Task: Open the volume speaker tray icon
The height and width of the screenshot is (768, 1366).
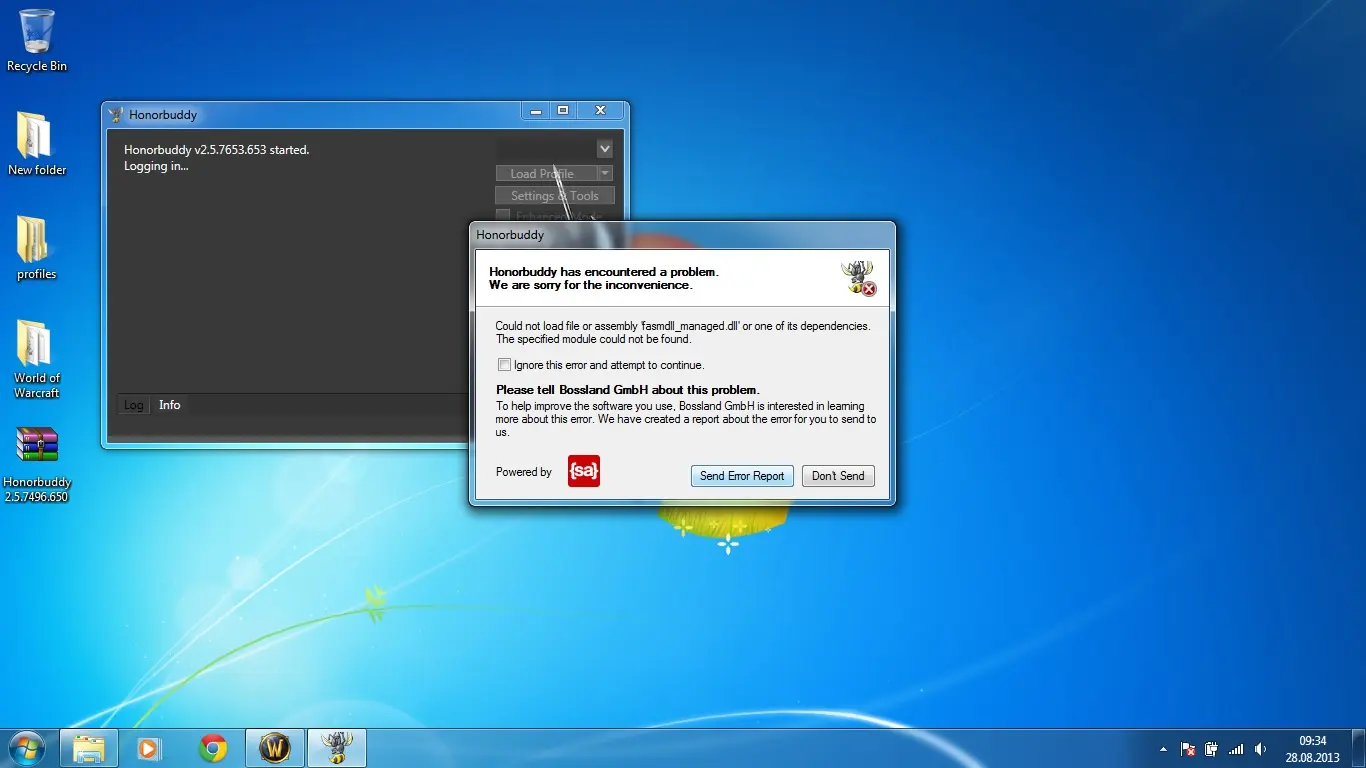Action: [x=1260, y=749]
